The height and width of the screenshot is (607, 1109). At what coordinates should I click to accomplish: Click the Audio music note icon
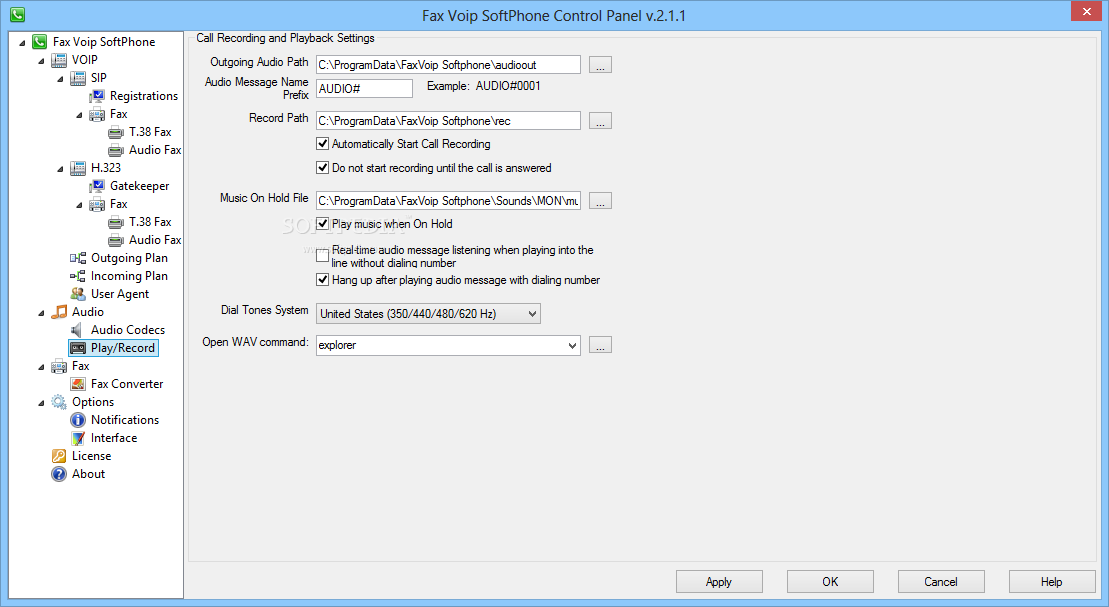tap(59, 312)
